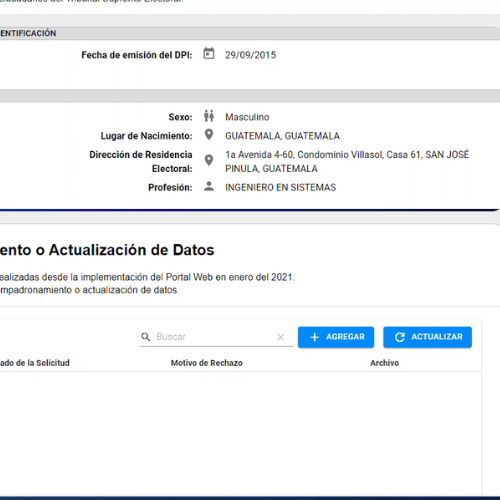Screen dimensions: 500x500
Task: Click the Profesión label
Action: (170, 187)
